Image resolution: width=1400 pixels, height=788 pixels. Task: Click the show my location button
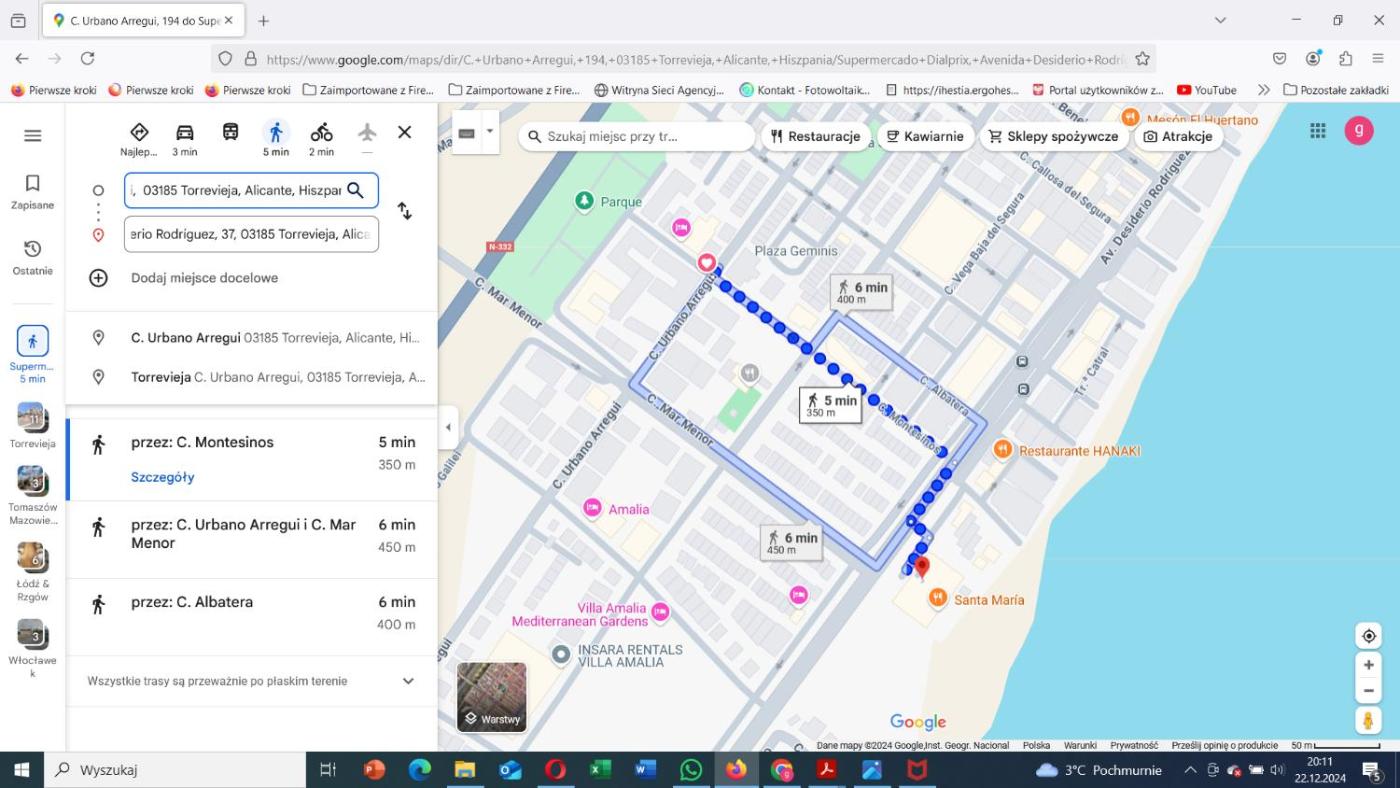click(x=1368, y=636)
